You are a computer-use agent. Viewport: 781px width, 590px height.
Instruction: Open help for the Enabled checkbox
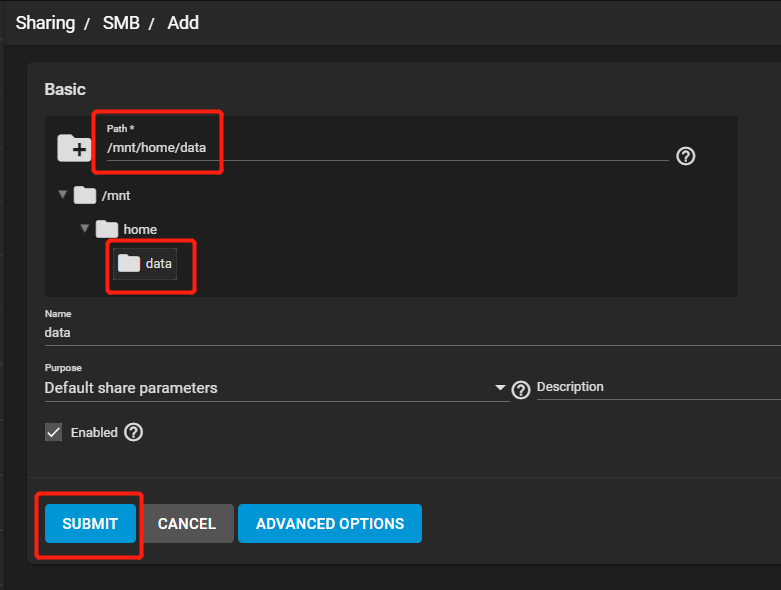(x=133, y=432)
